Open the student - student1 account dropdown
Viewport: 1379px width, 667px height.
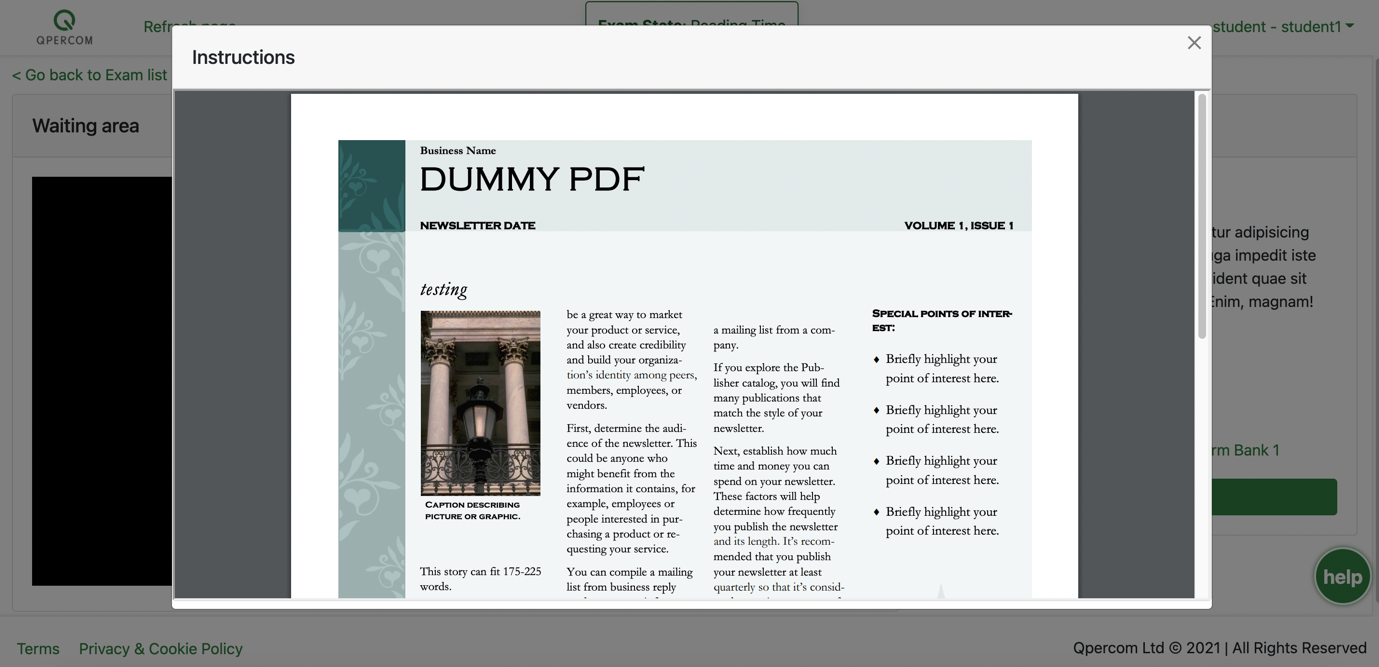click(1283, 27)
